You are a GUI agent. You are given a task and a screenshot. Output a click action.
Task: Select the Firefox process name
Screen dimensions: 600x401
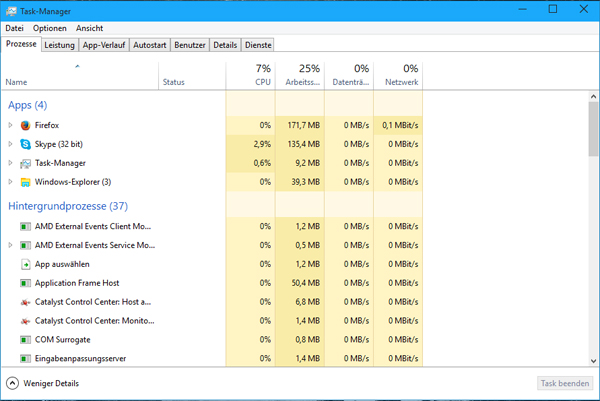(47, 125)
